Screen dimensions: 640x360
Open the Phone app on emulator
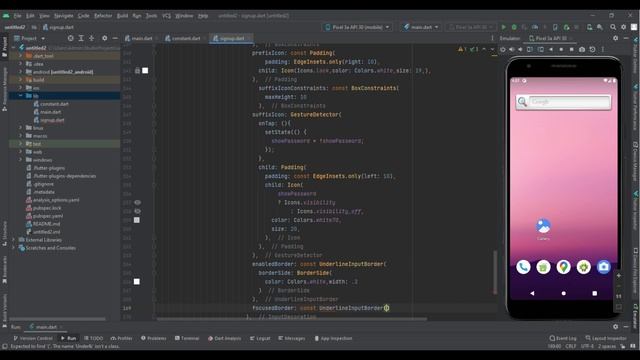[x=523, y=267]
